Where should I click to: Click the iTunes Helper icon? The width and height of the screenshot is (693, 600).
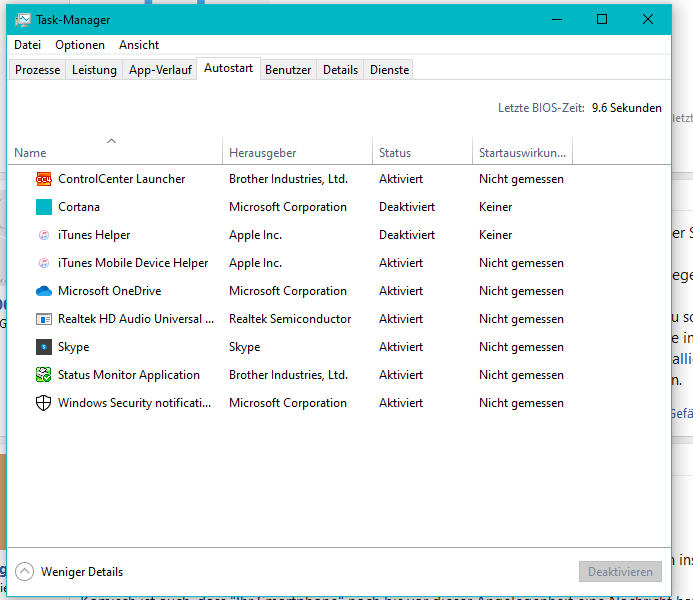click(43, 235)
